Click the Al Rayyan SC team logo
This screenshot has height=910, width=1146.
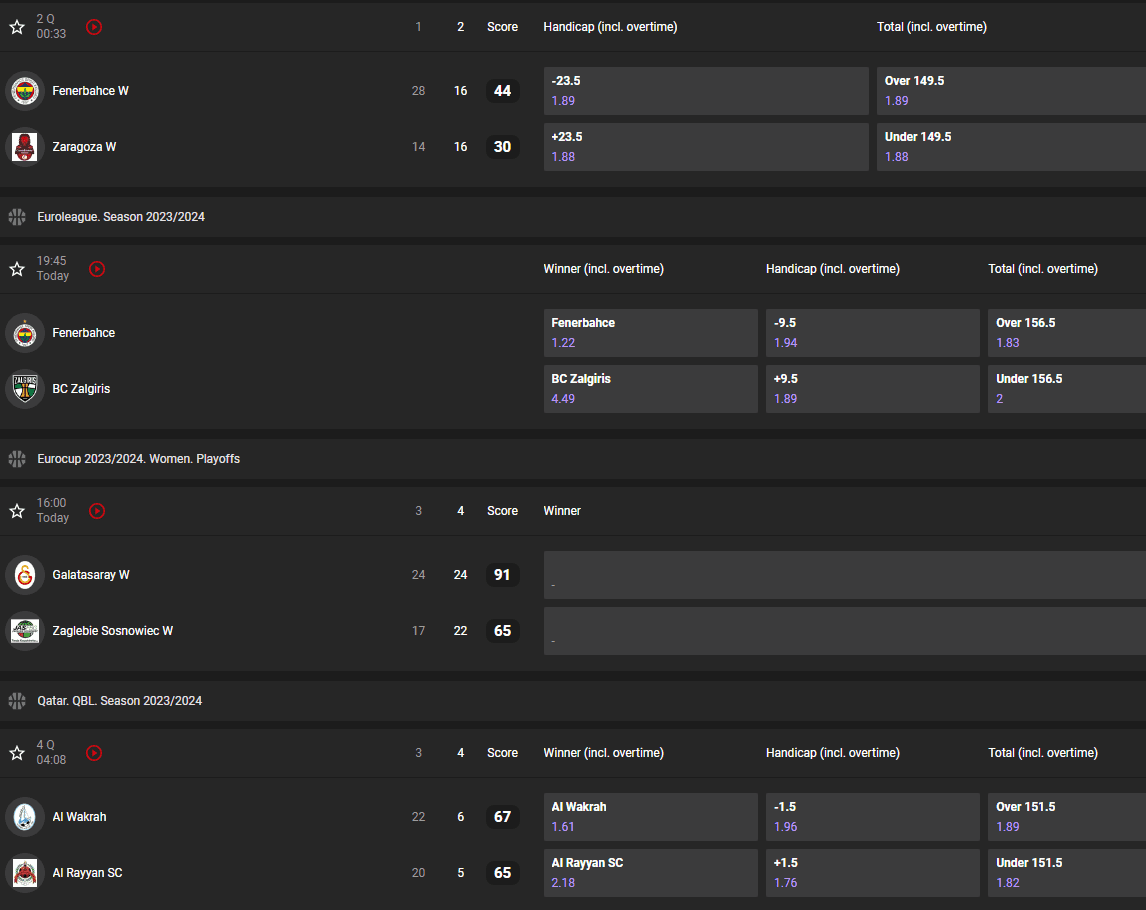tap(25, 873)
